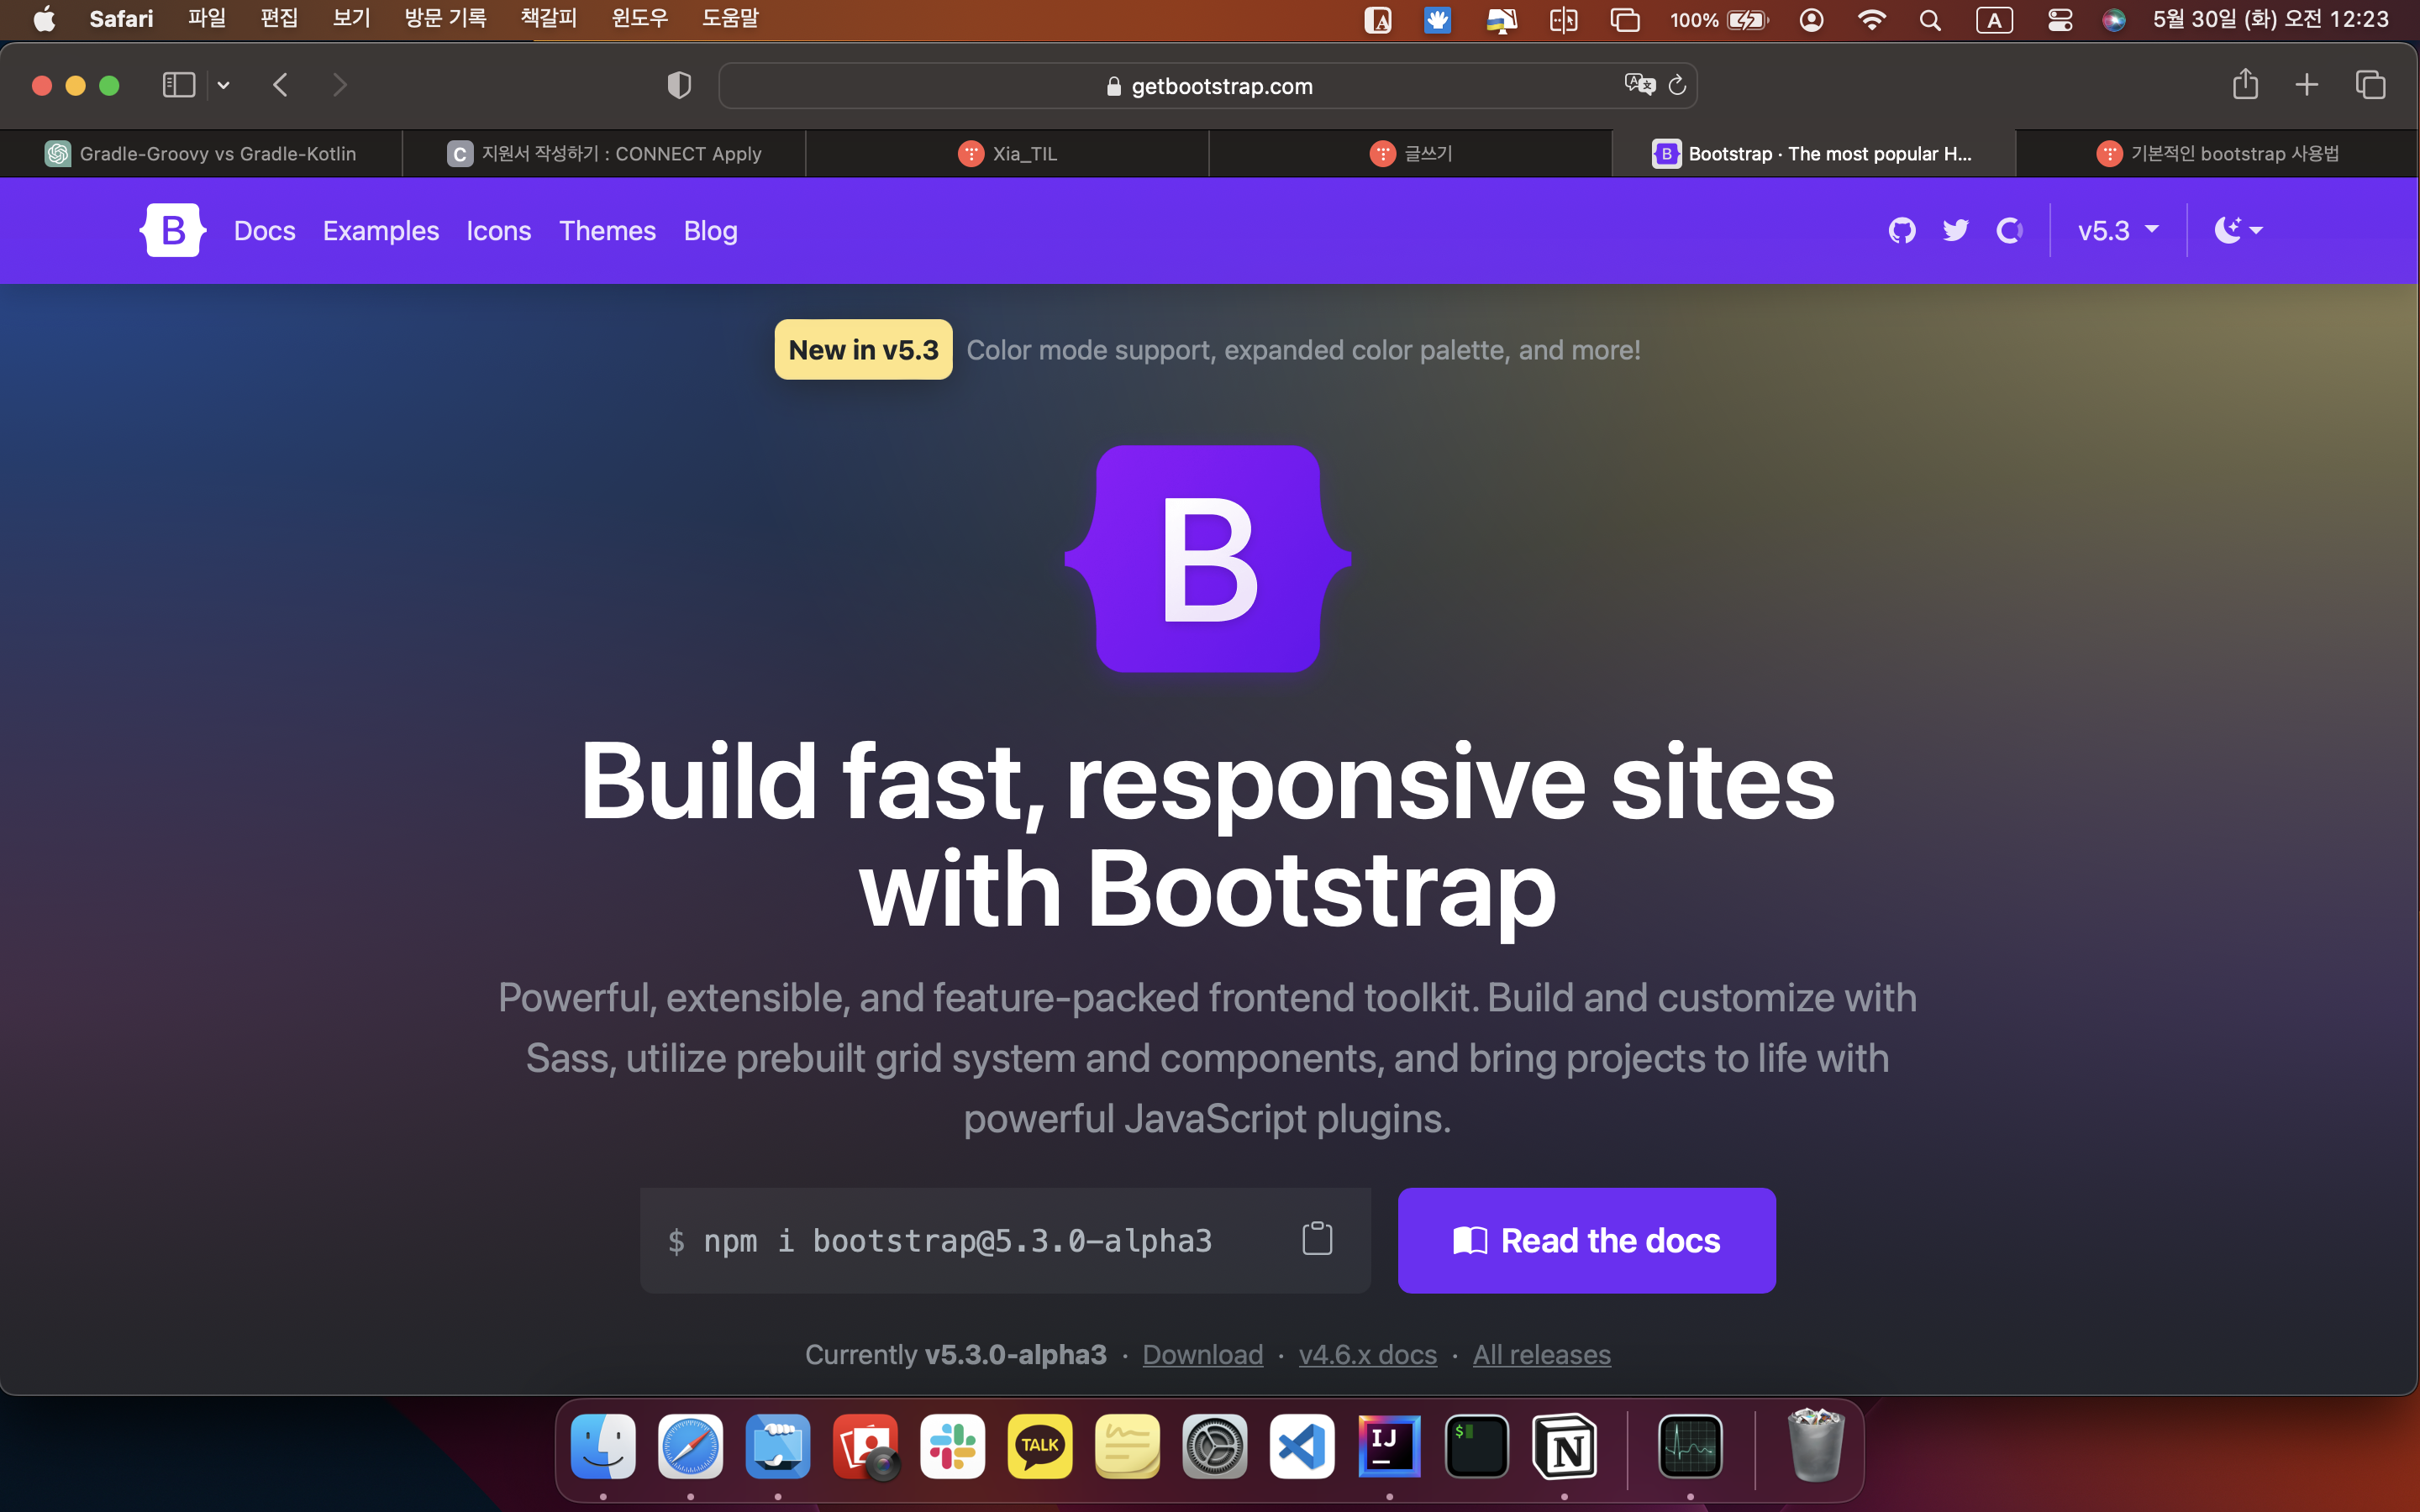Open the 파일 menu

click(x=207, y=19)
